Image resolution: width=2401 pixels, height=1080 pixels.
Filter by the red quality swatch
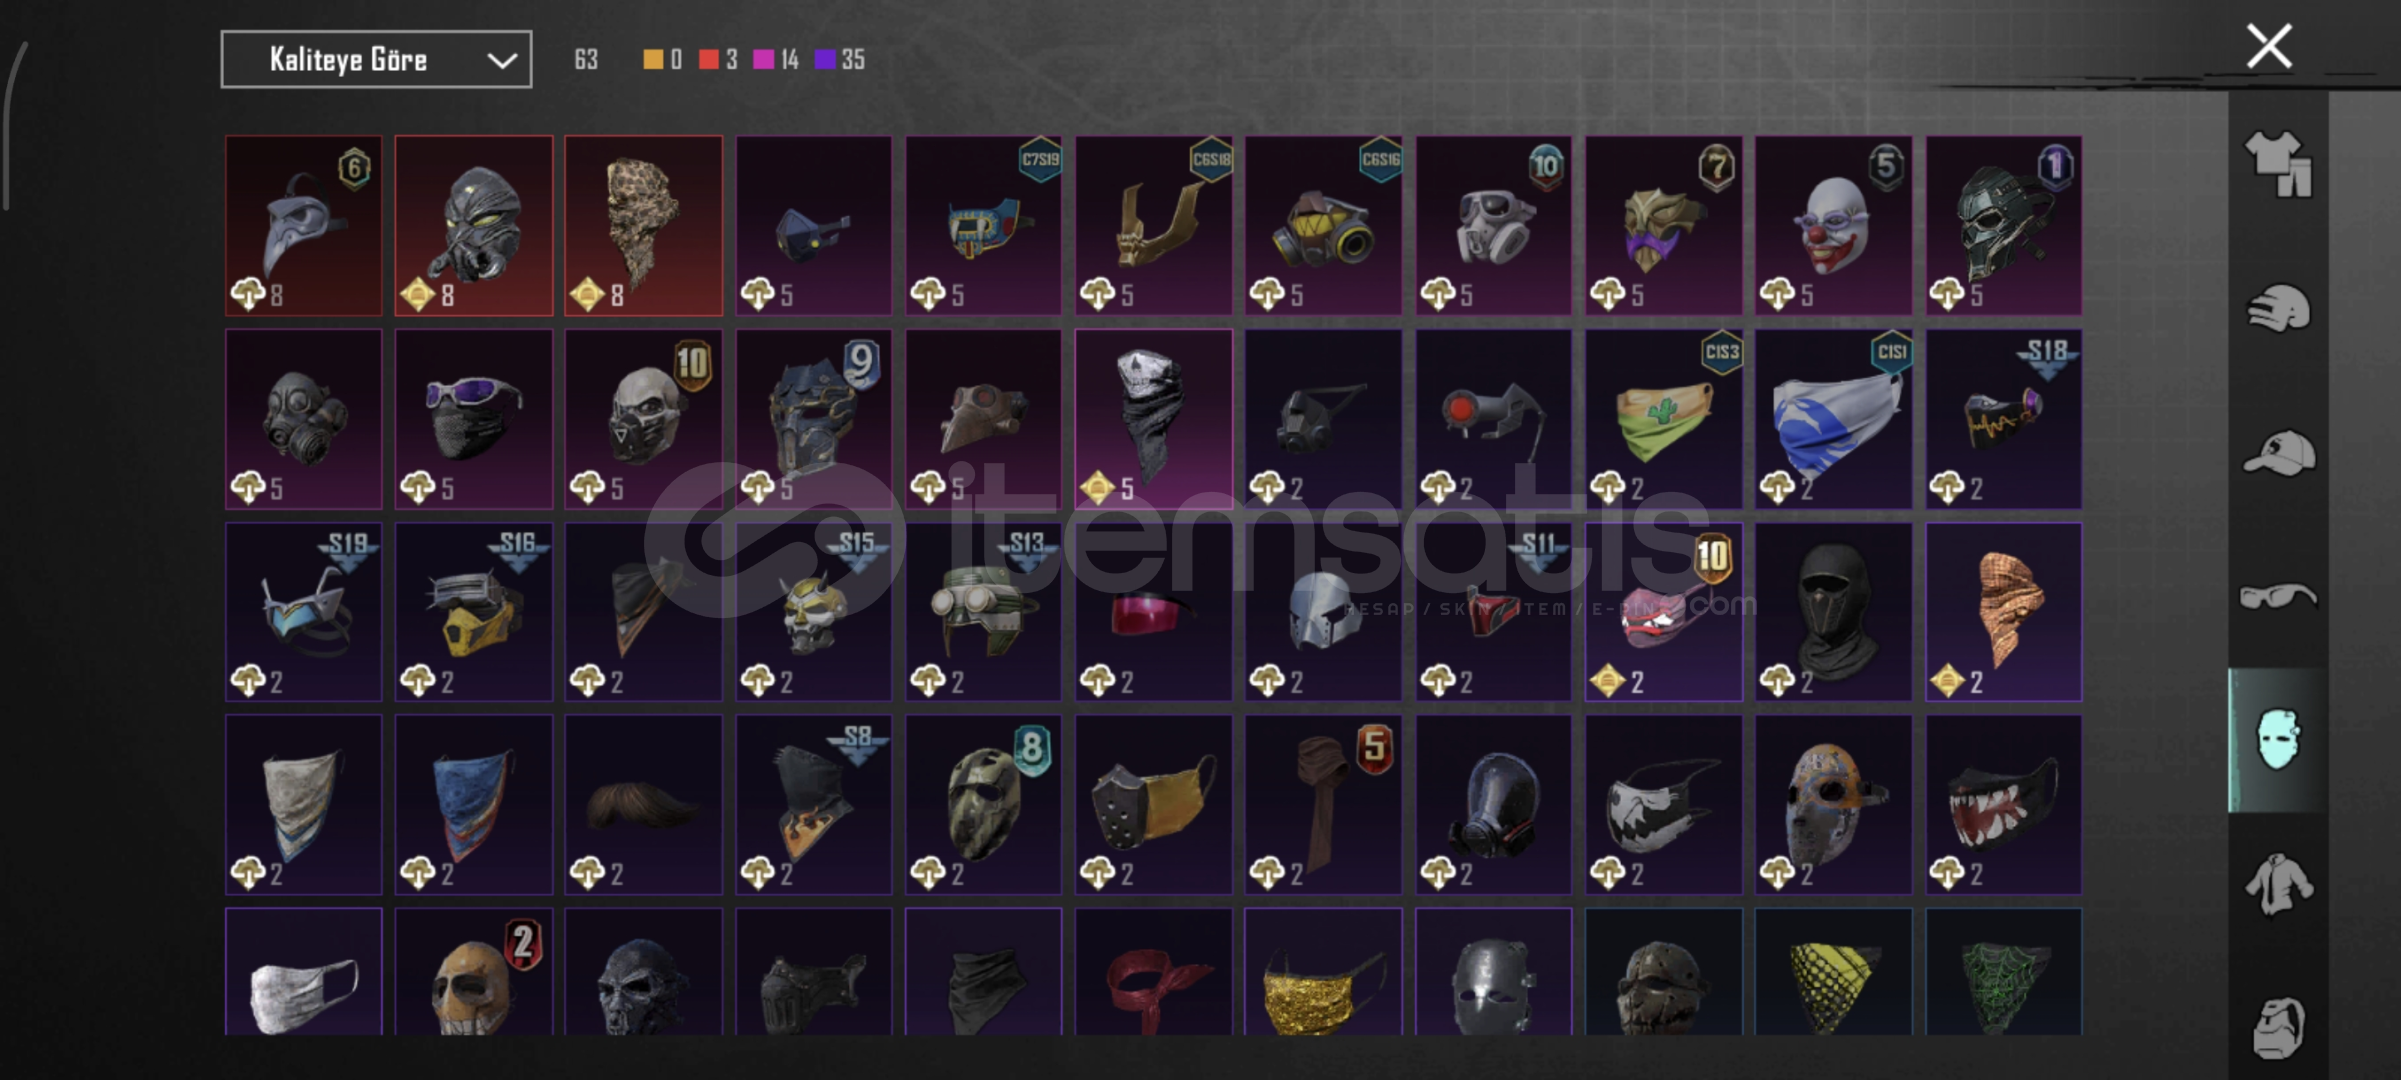tap(708, 60)
